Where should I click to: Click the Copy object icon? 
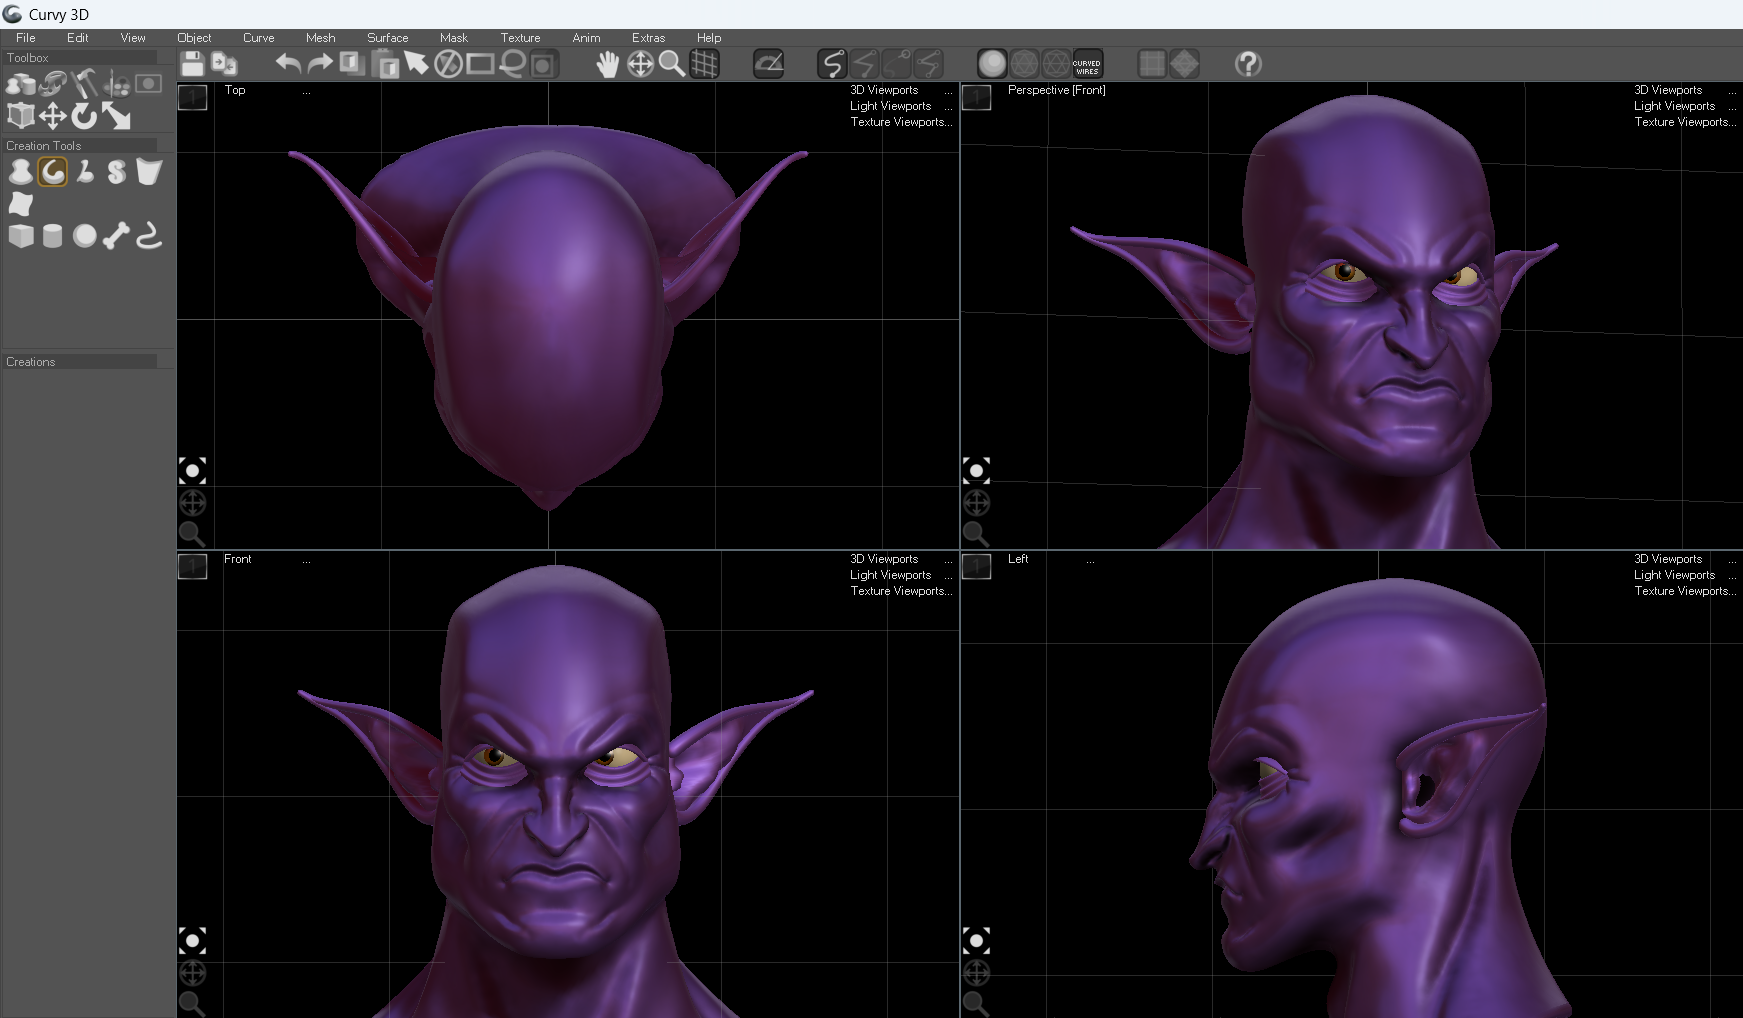coord(352,64)
